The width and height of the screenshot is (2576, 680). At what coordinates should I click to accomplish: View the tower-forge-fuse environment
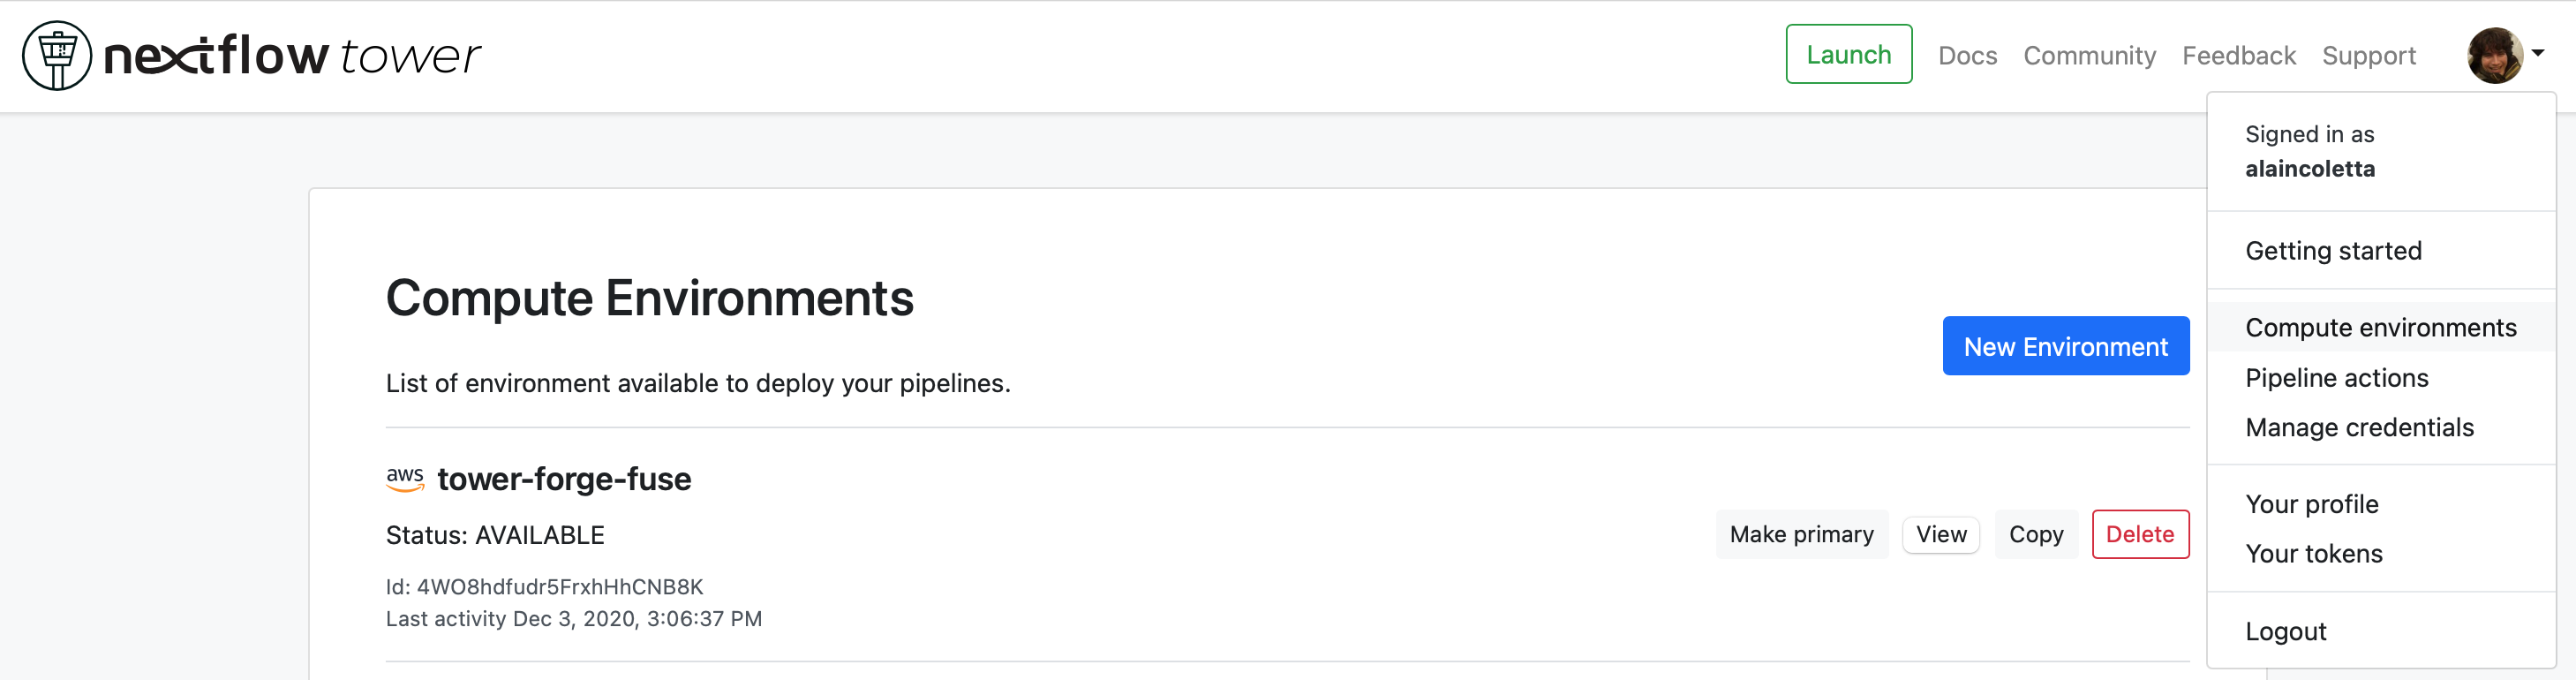1941,534
